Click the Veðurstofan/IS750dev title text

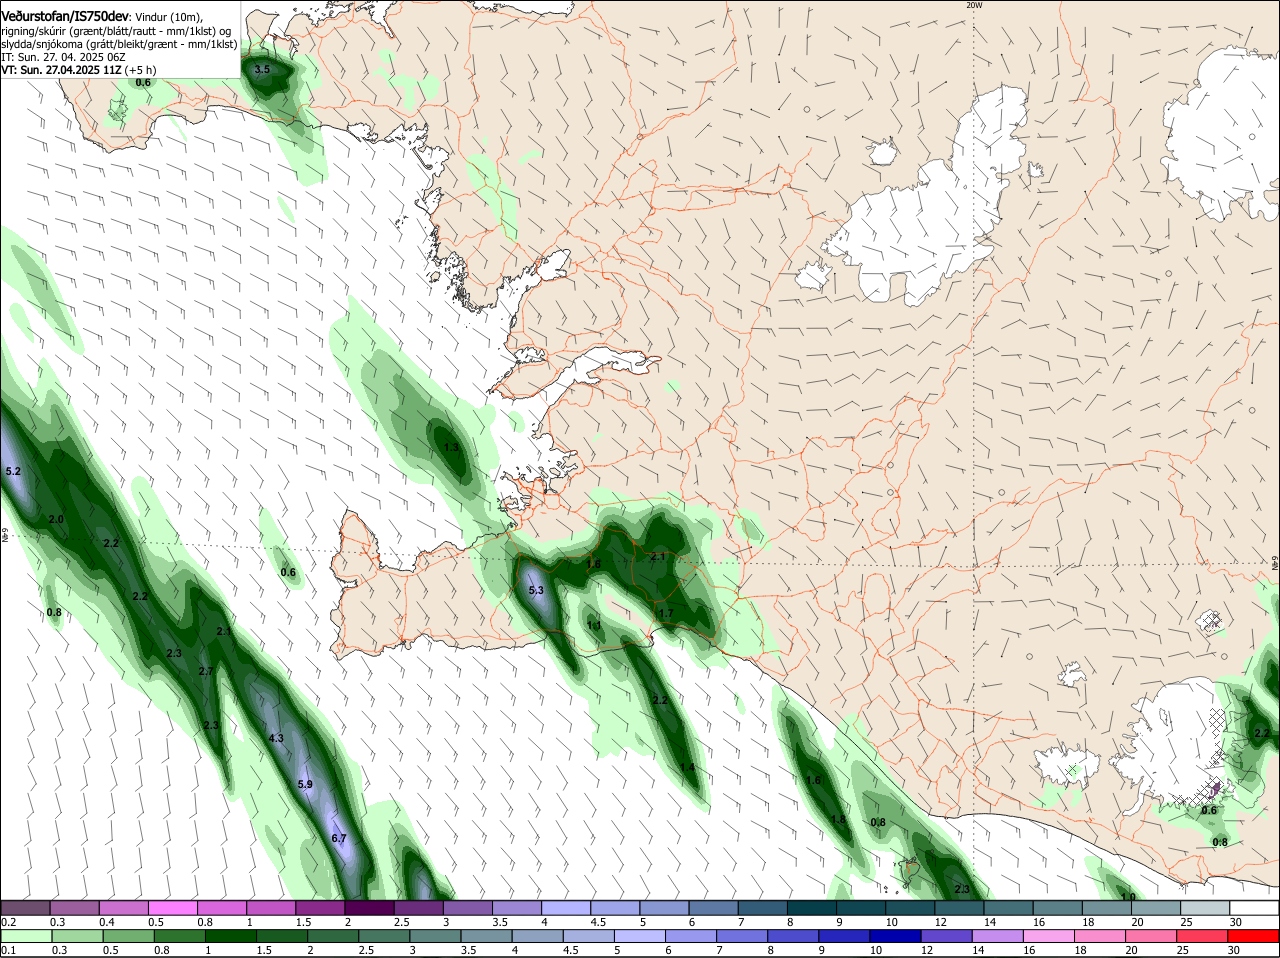[64, 17]
